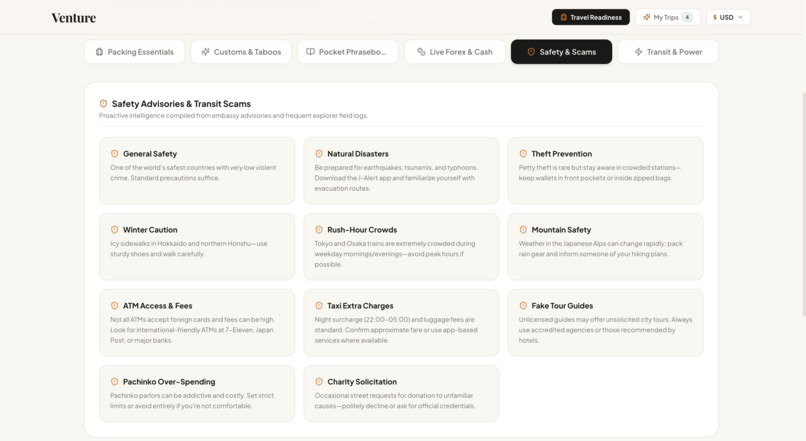
Task: Click the Theft Prevention shield icon
Action: [523, 154]
